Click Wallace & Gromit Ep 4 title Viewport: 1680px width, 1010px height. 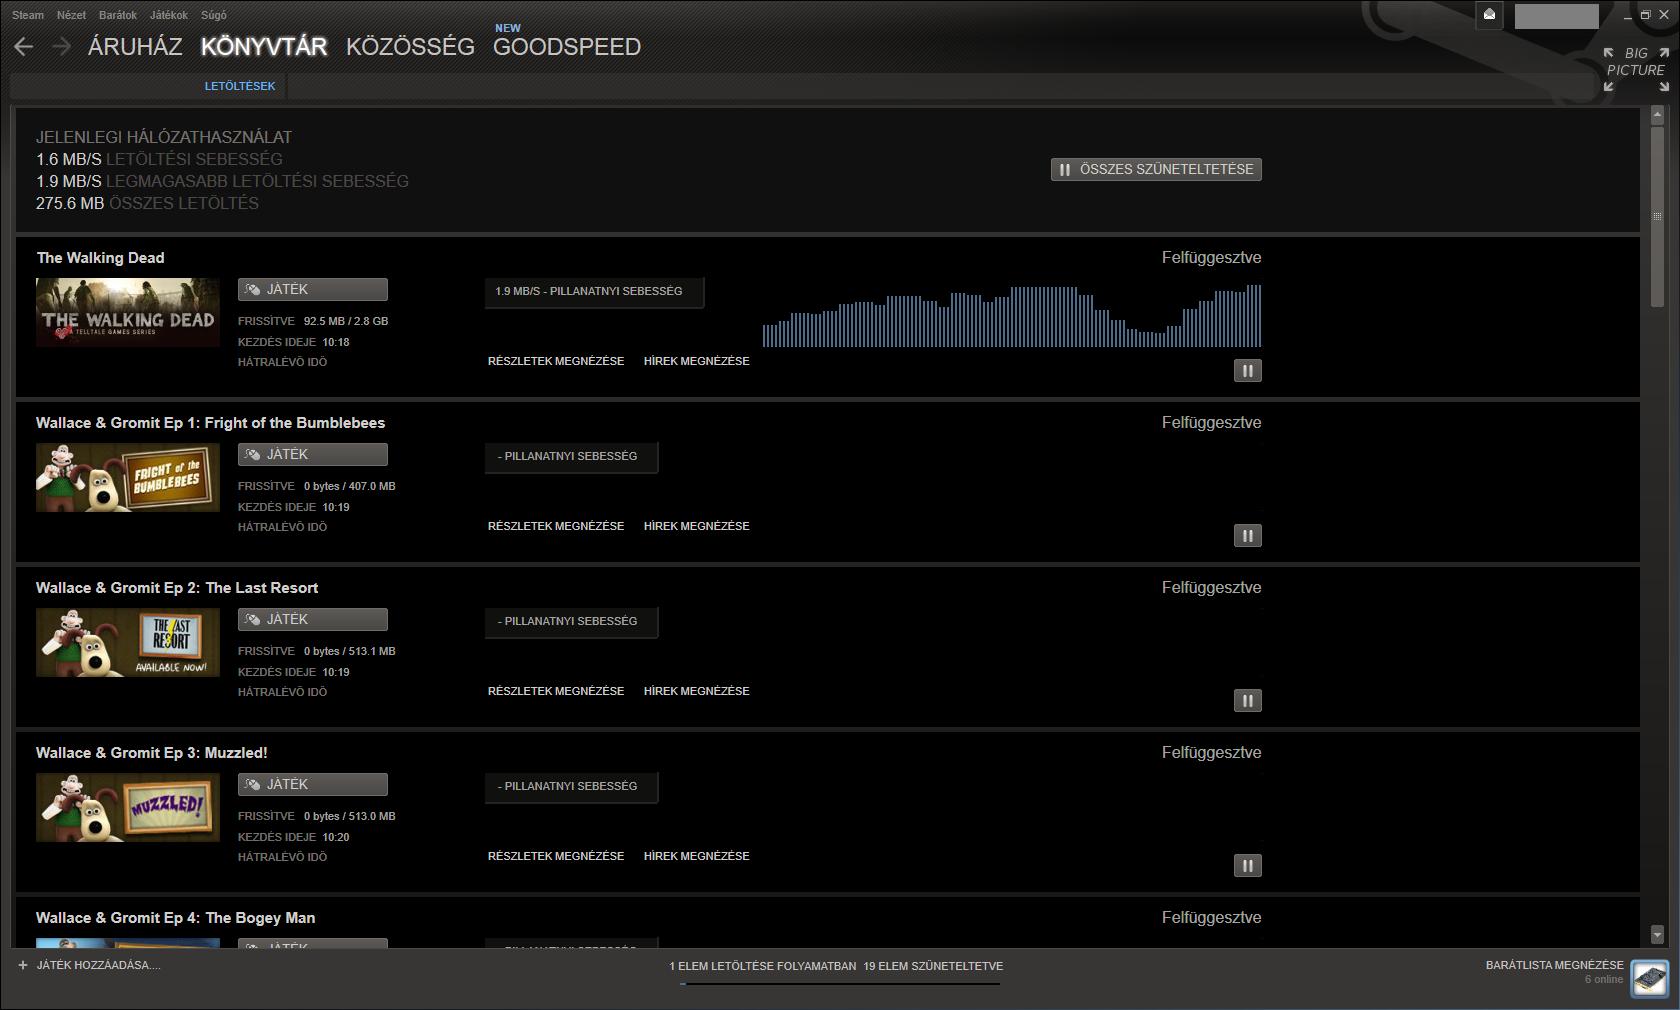pos(176,918)
